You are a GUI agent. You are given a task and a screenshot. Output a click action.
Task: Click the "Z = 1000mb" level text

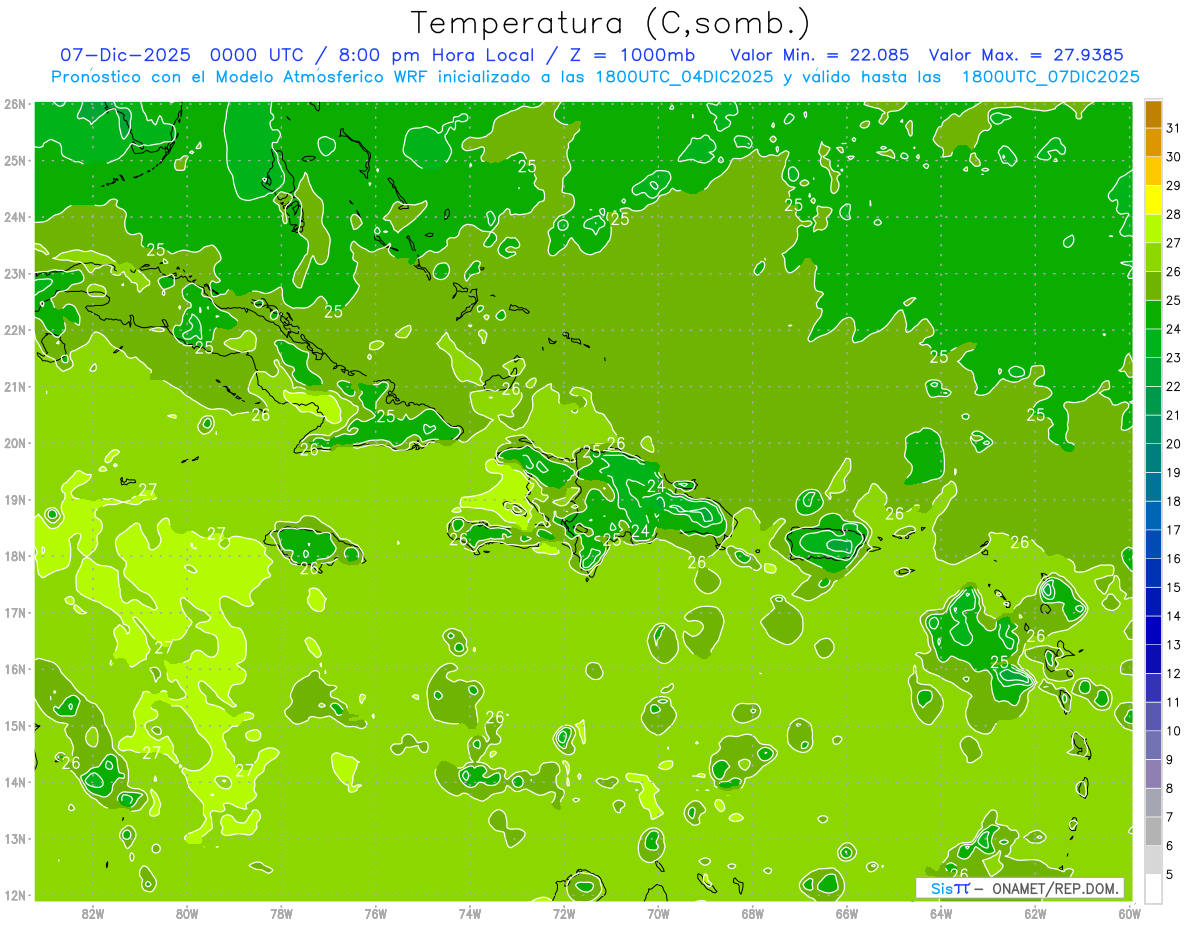pos(634,55)
